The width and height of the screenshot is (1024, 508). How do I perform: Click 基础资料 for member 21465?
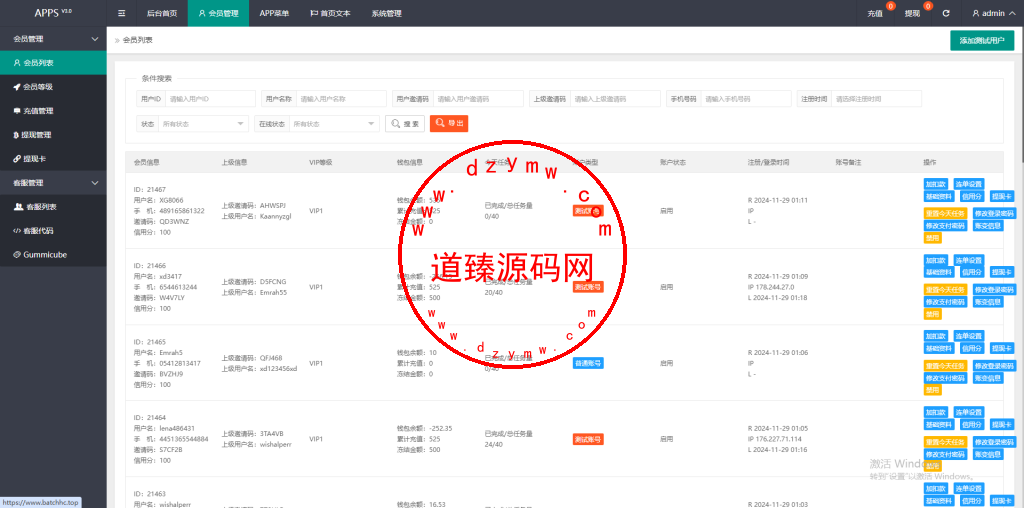[x=938, y=349]
